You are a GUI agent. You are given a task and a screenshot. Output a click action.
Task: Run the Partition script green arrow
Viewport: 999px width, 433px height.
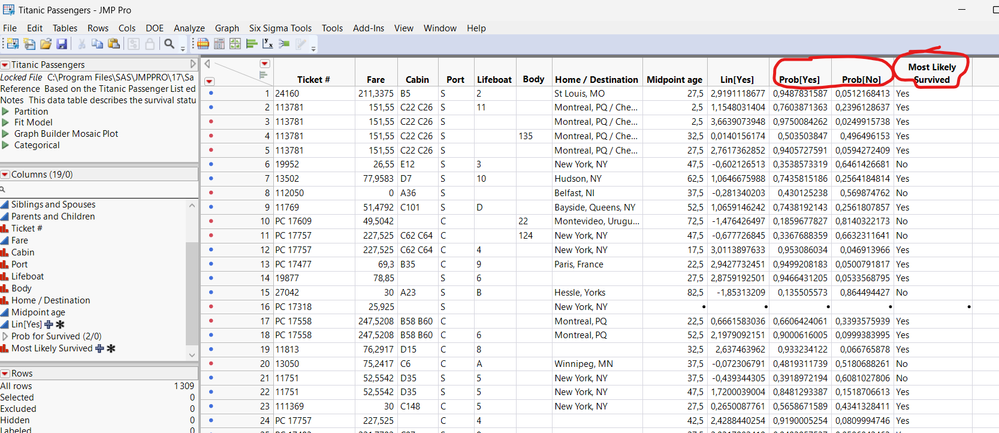(7, 112)
